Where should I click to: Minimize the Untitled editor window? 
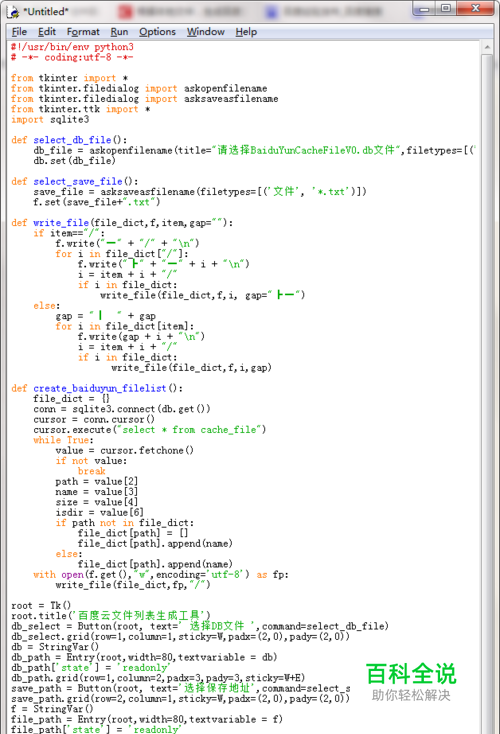pos(425,8)
